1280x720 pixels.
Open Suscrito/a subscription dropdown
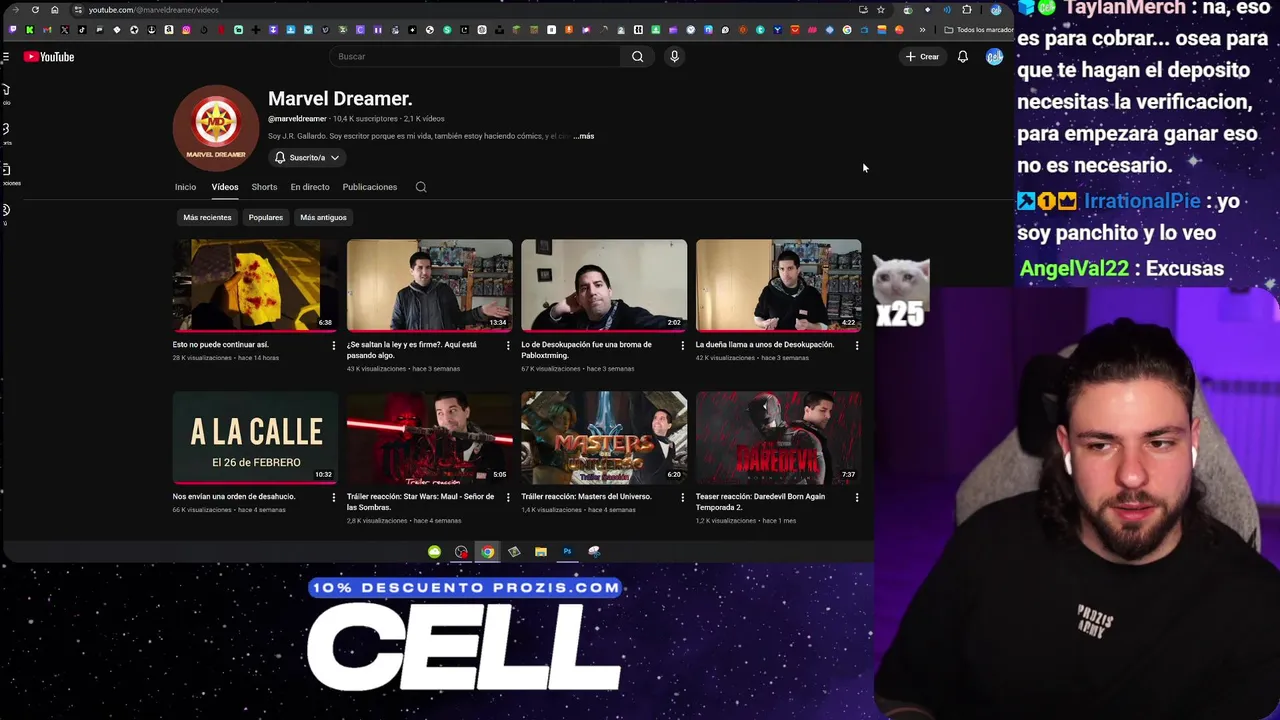point(307,158)
